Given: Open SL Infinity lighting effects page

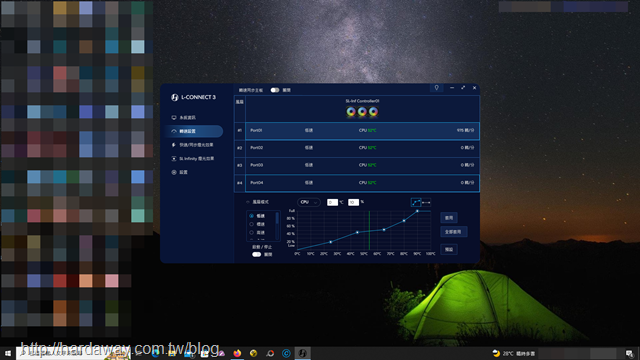Looking at the screenshot, I should point(193,158).
